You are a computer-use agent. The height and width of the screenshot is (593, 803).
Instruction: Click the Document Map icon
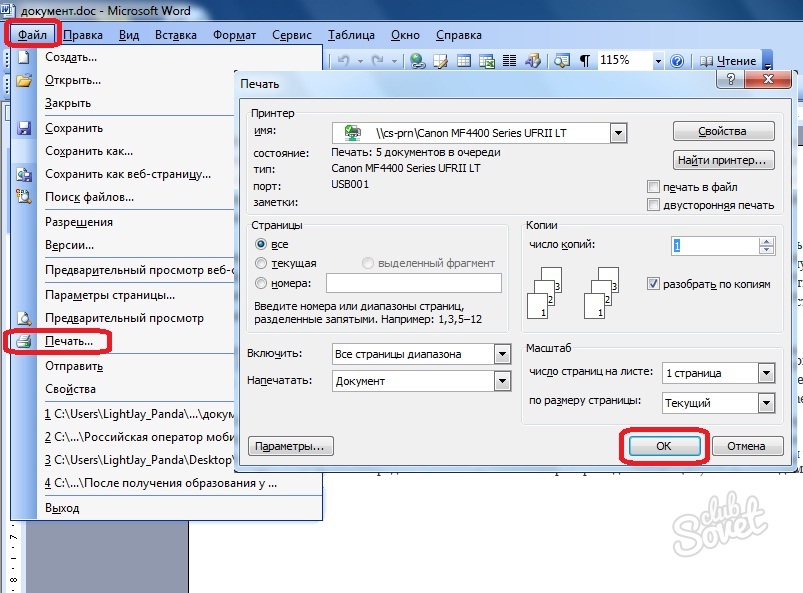click(562, 61)
